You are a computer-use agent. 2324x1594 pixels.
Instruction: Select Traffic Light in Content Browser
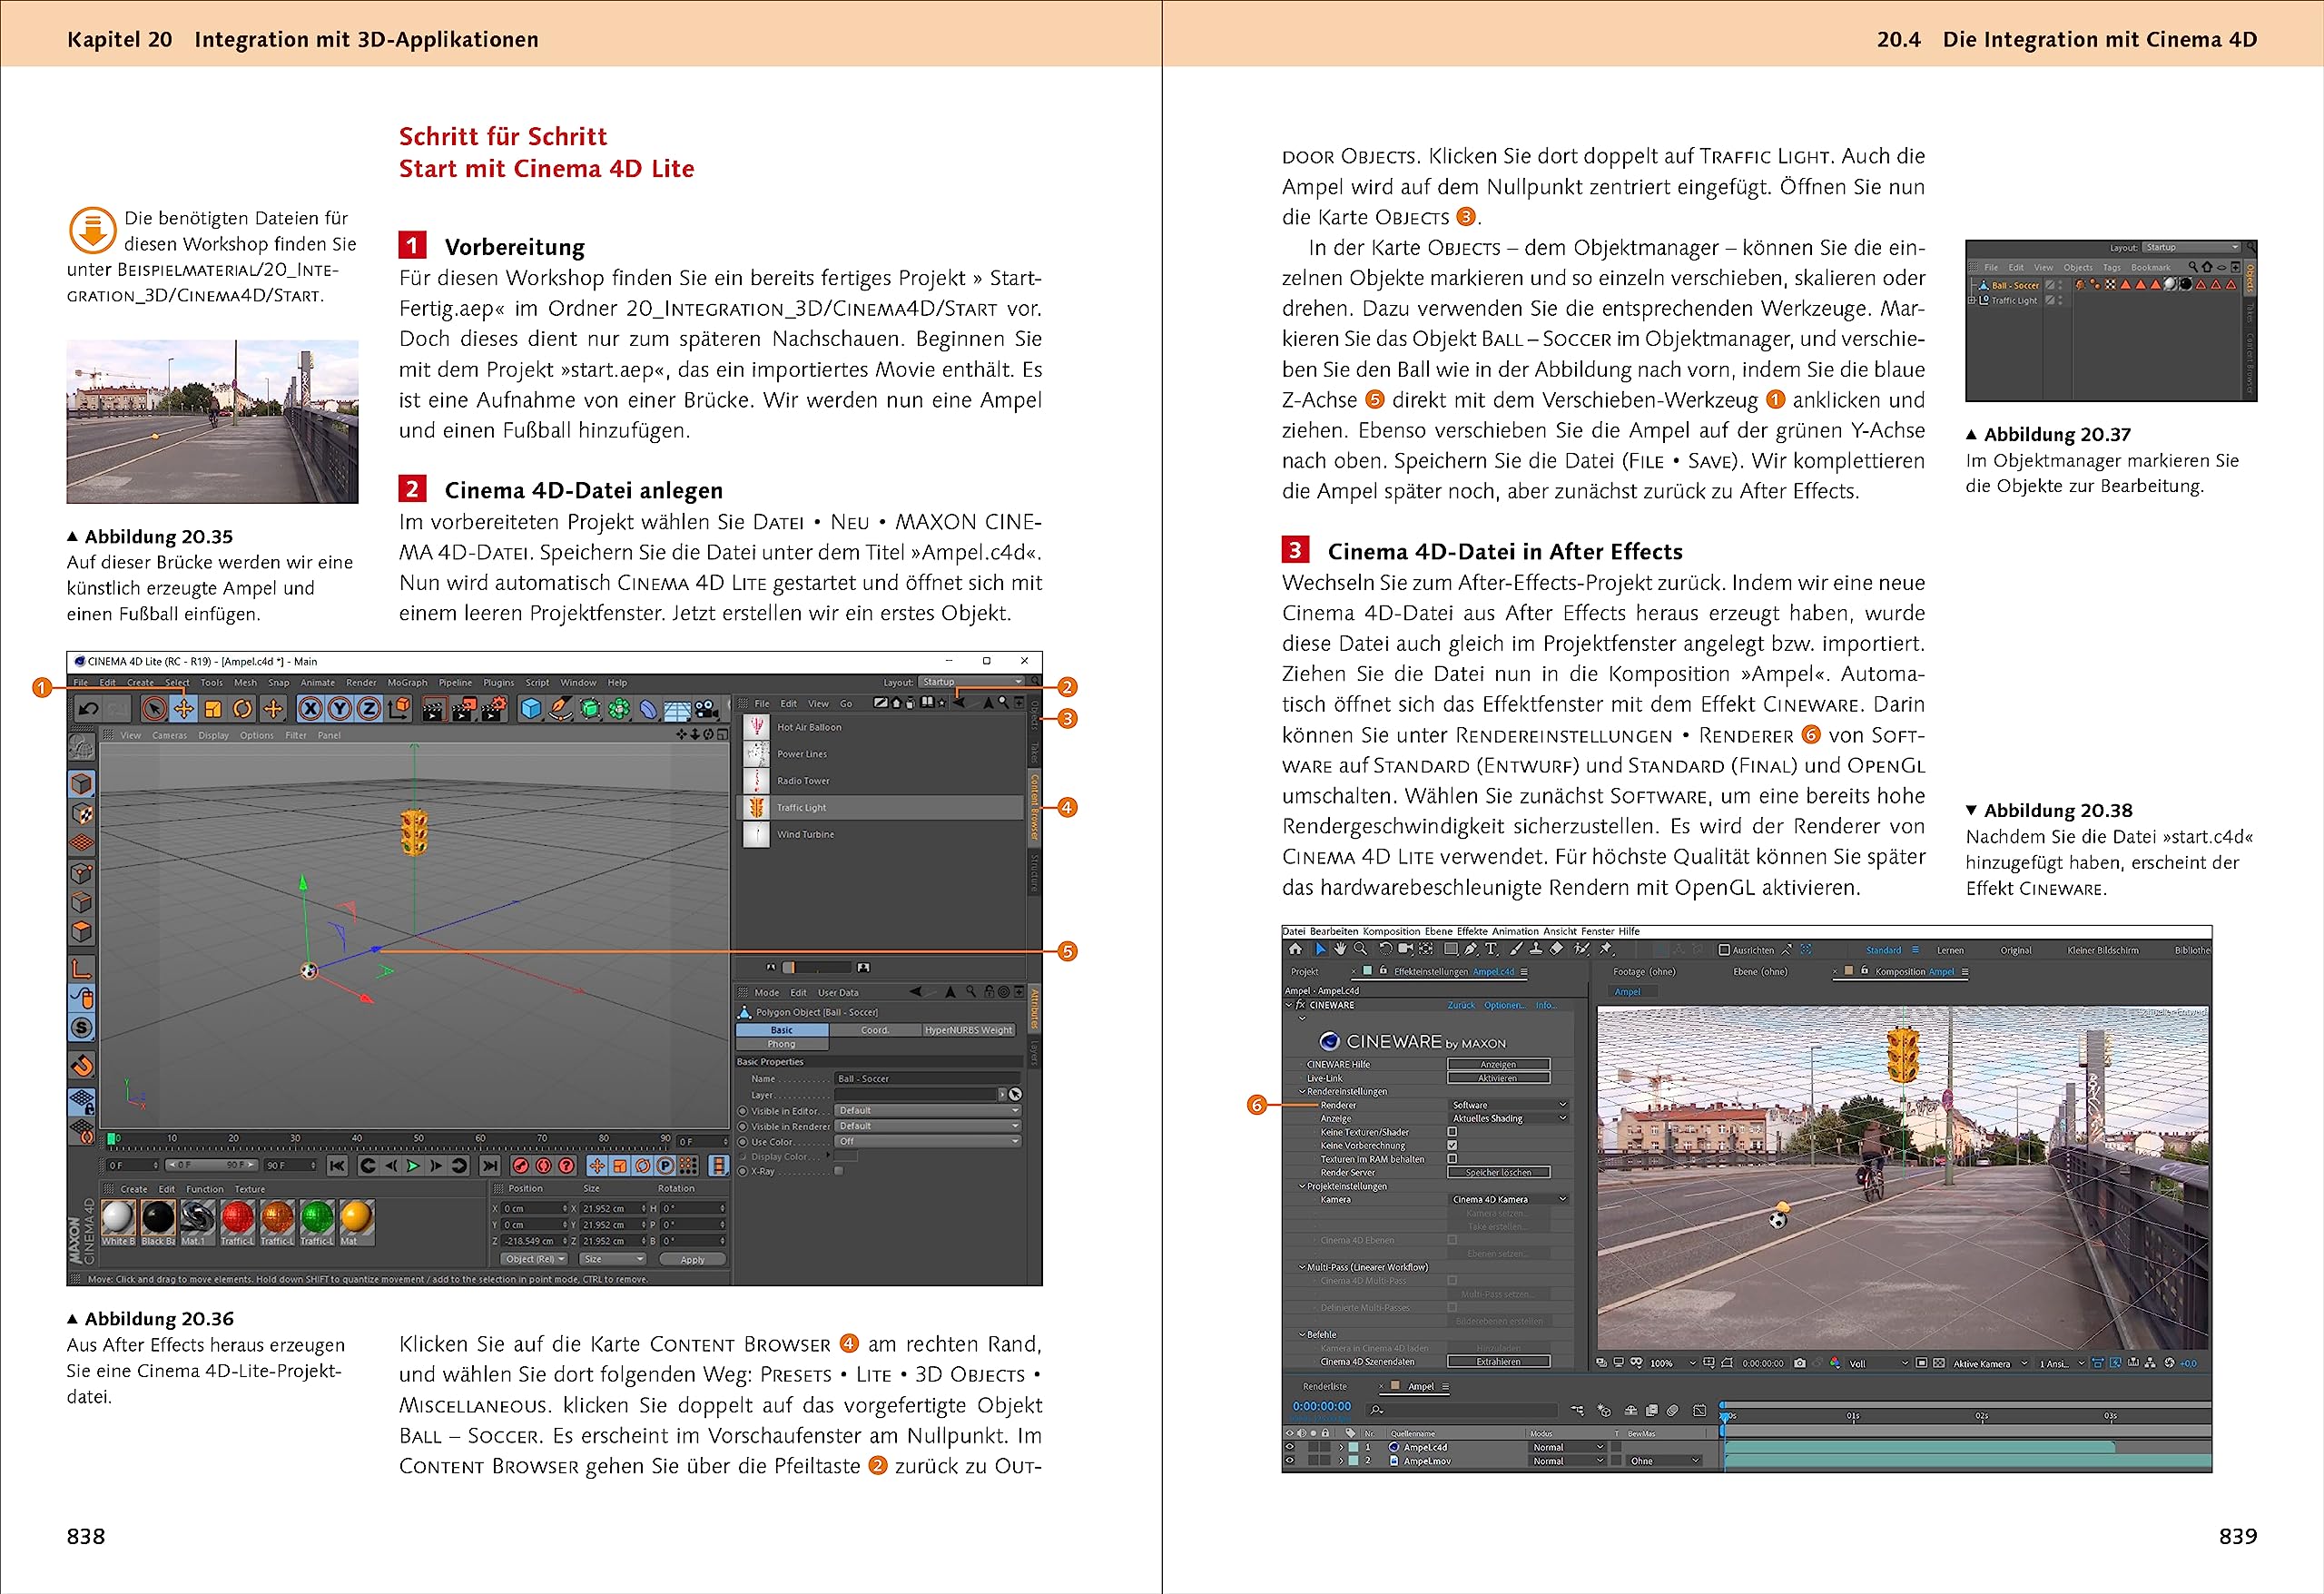point(881,808)
